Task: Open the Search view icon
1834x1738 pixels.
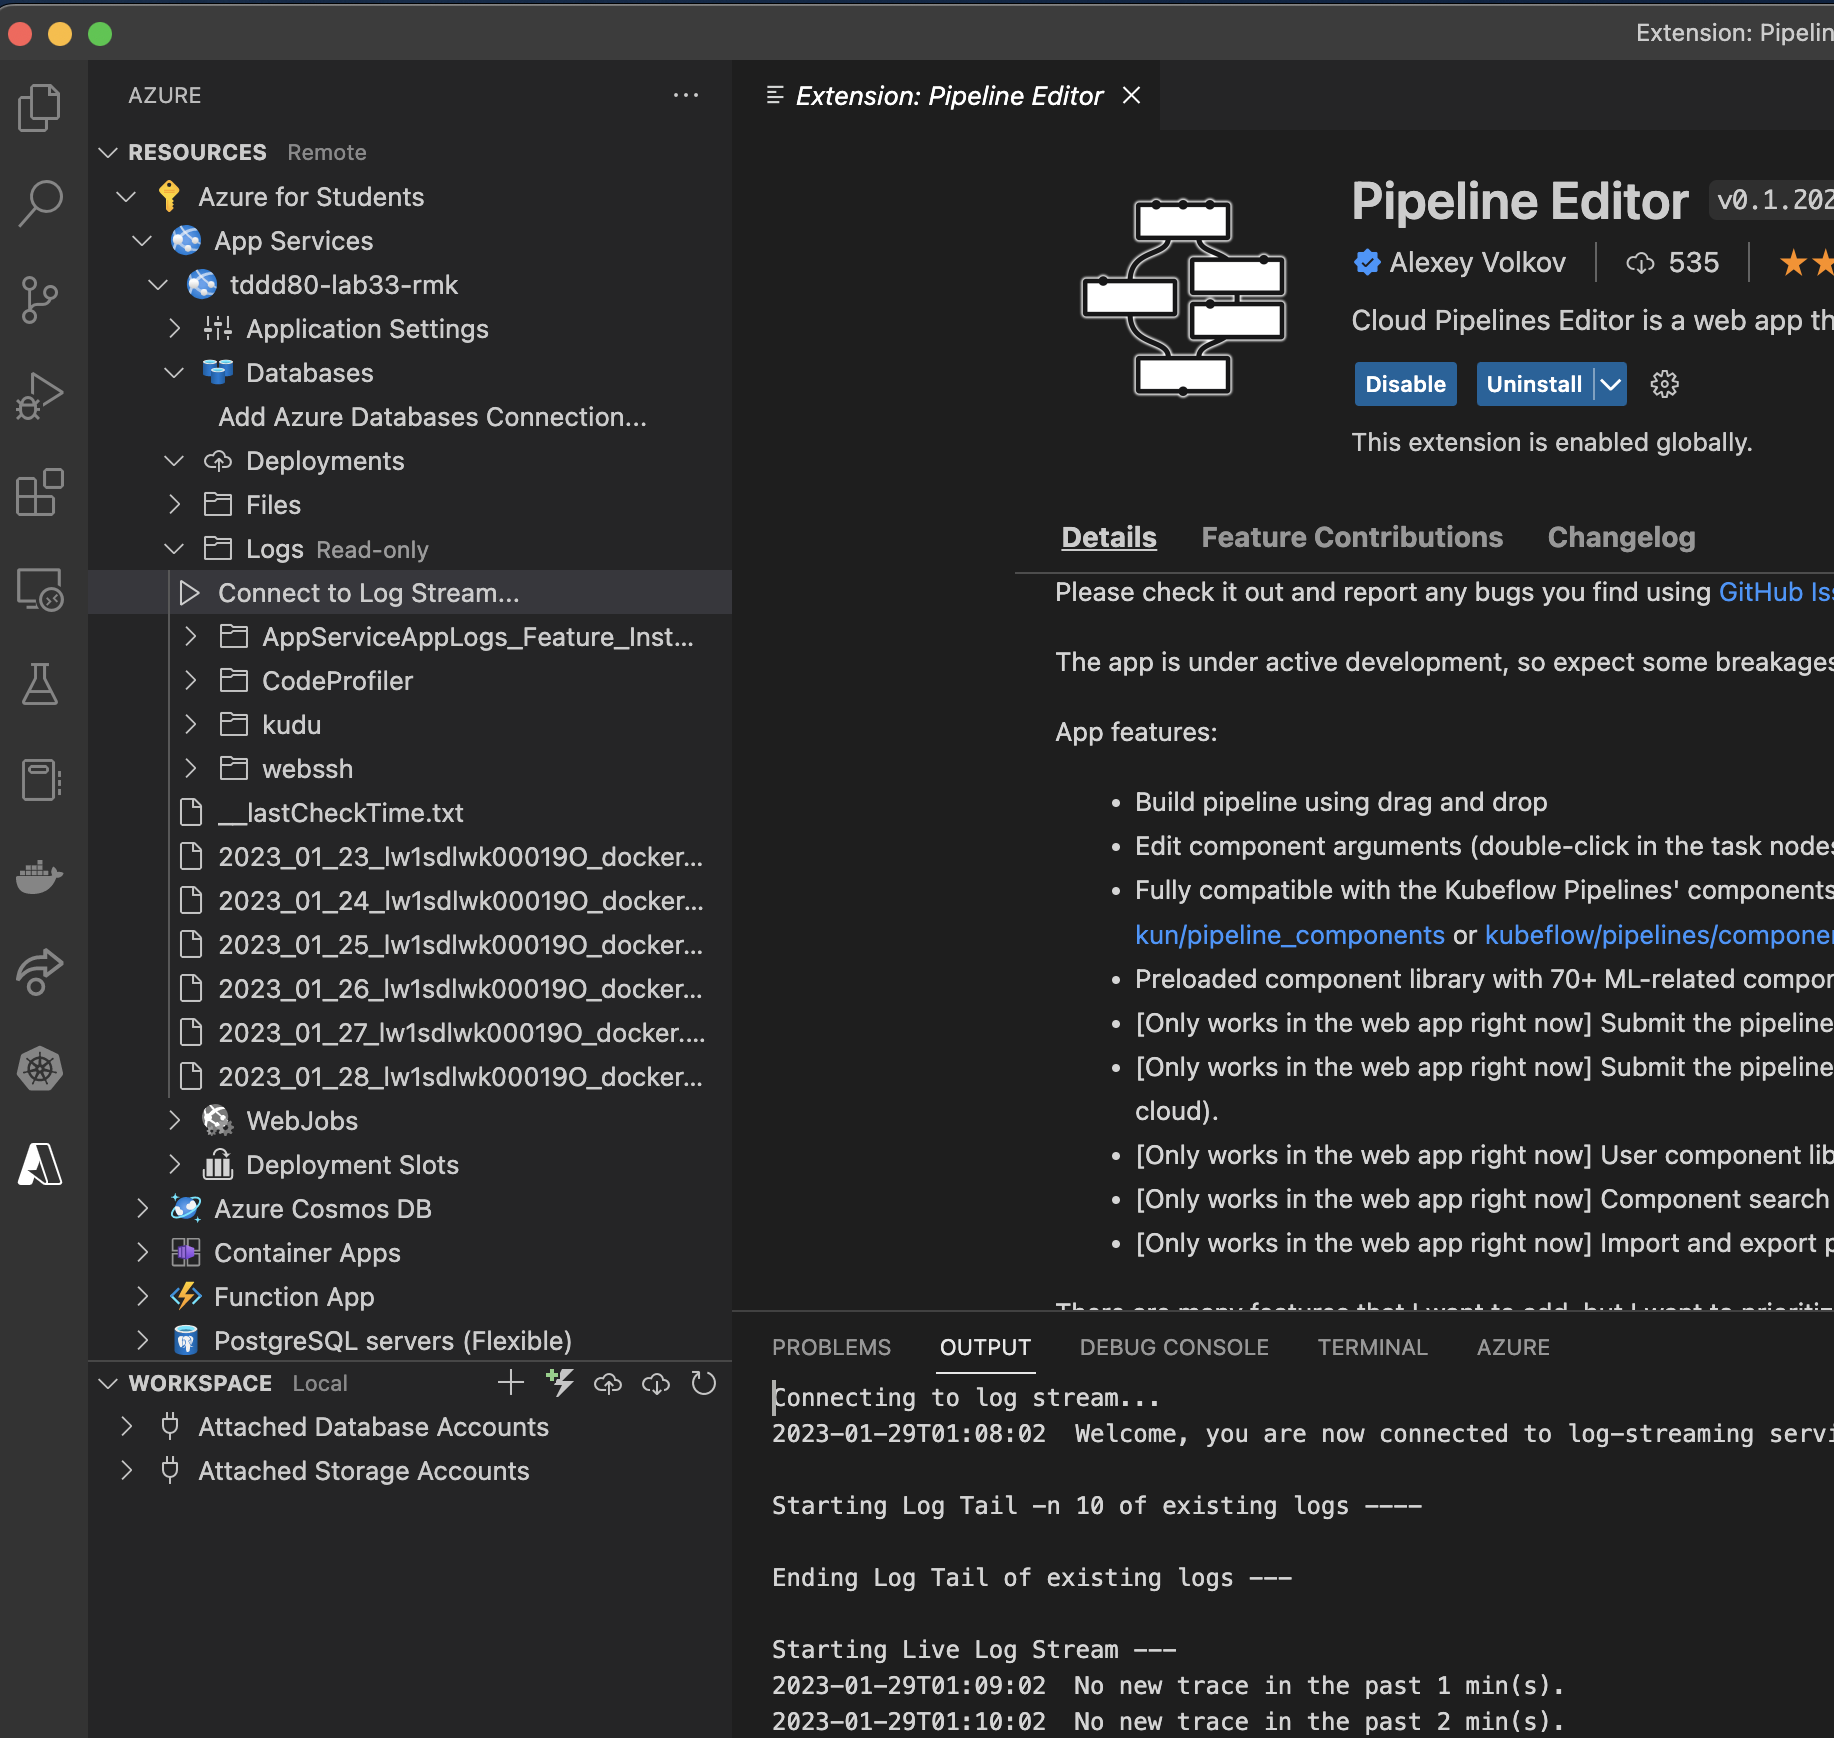Action: click(x=40, y=203)
